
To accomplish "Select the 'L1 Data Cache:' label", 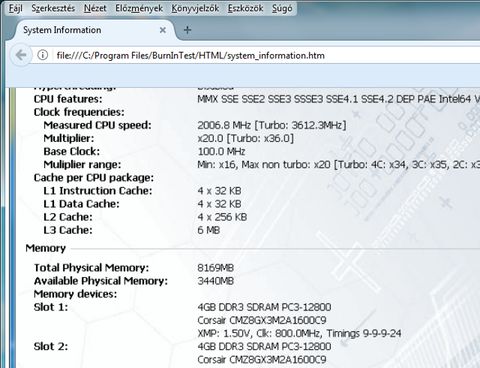I will pos(81,204).
